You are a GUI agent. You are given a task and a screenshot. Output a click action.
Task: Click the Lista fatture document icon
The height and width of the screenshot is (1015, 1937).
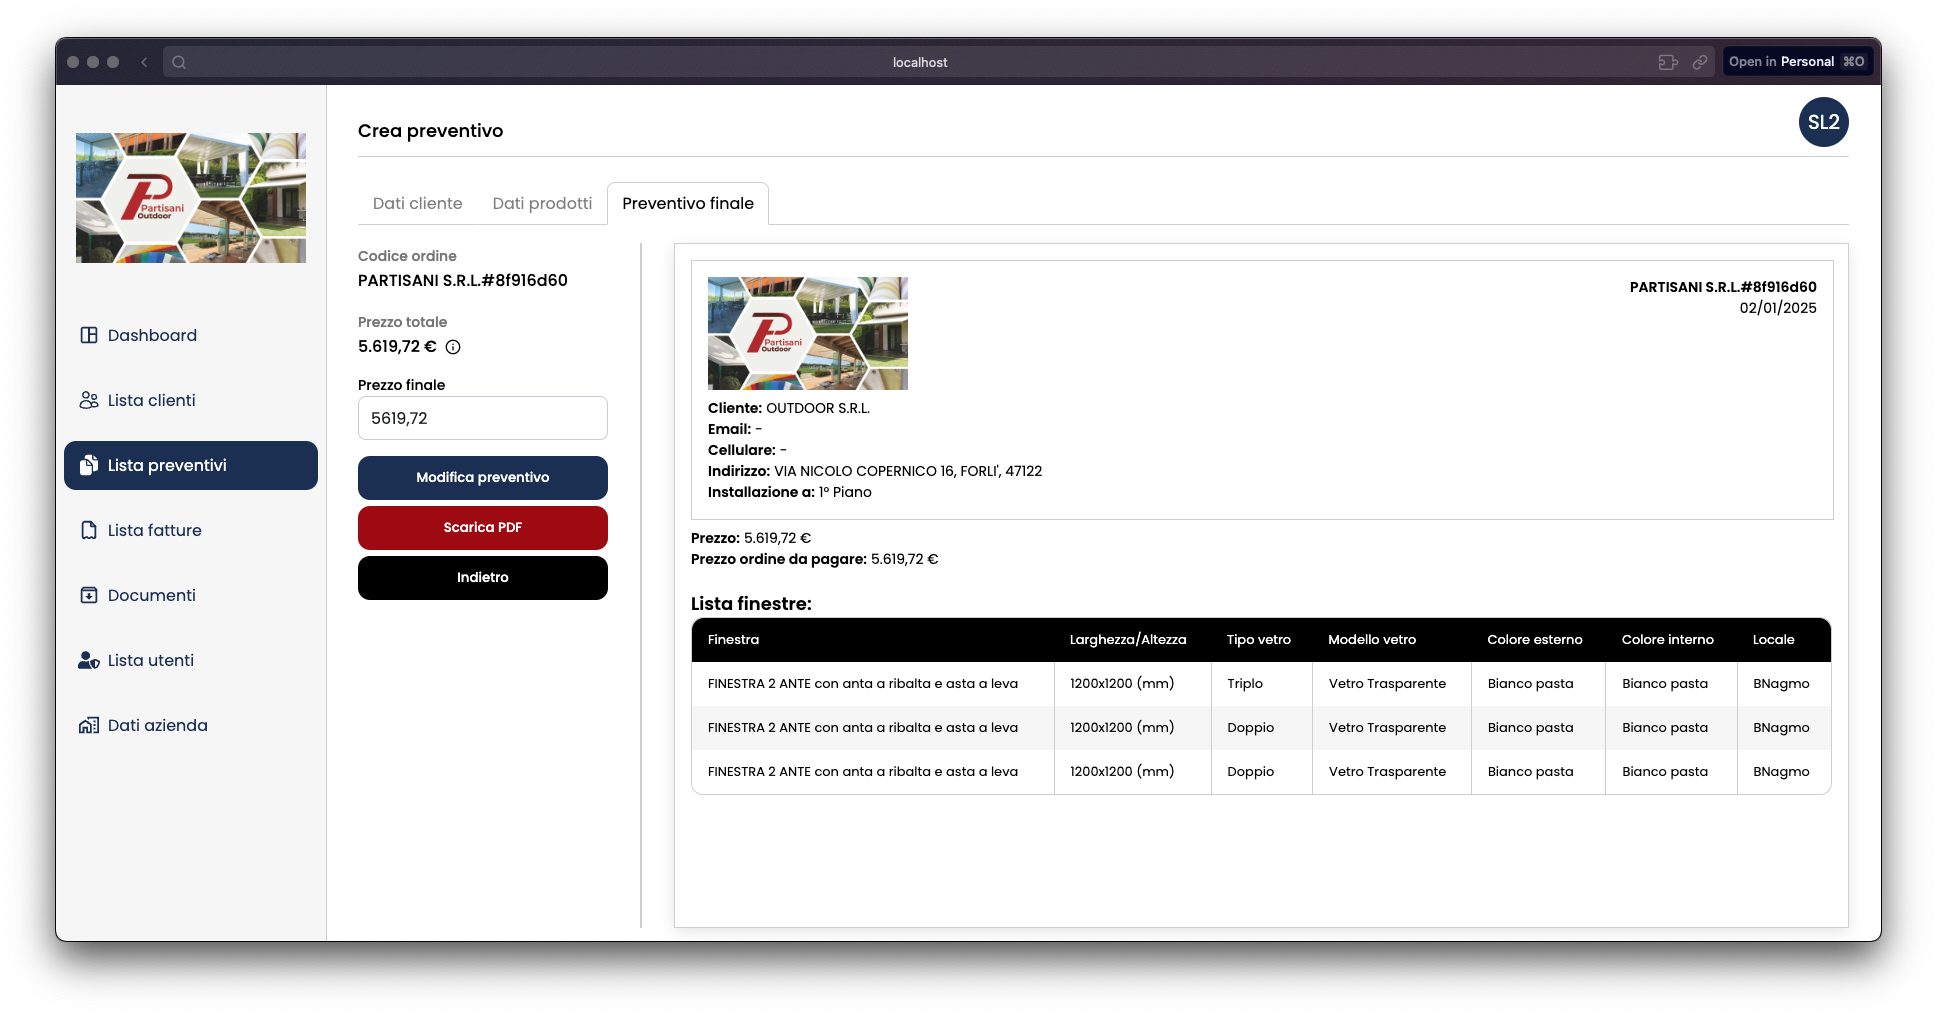(x=89, y=530)
